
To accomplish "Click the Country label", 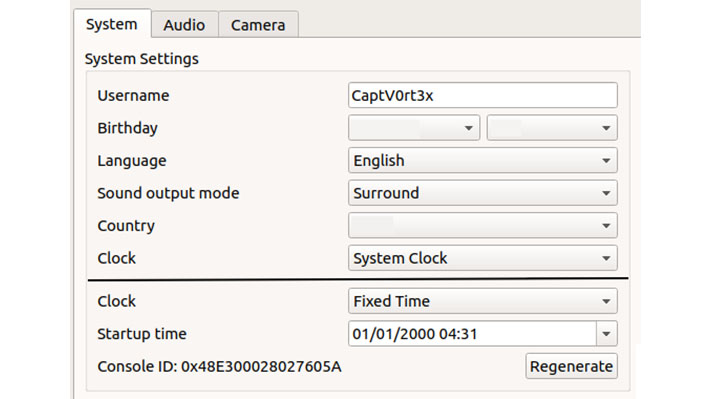I will click(x=126, y=226).
